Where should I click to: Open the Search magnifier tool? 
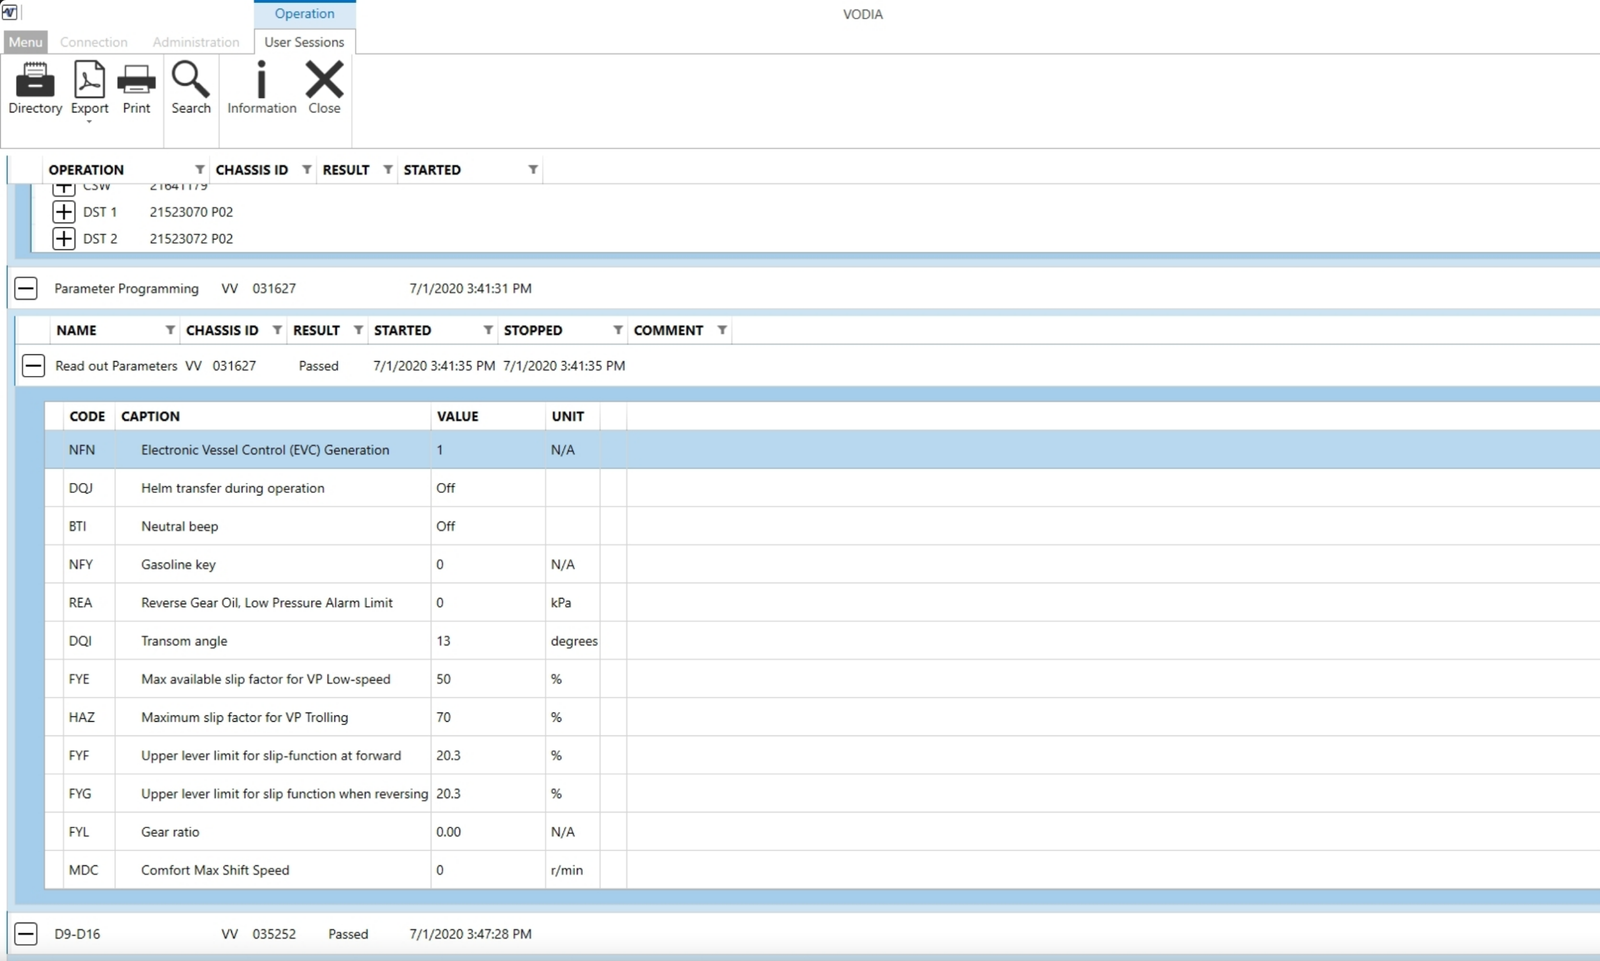[190, 81]
